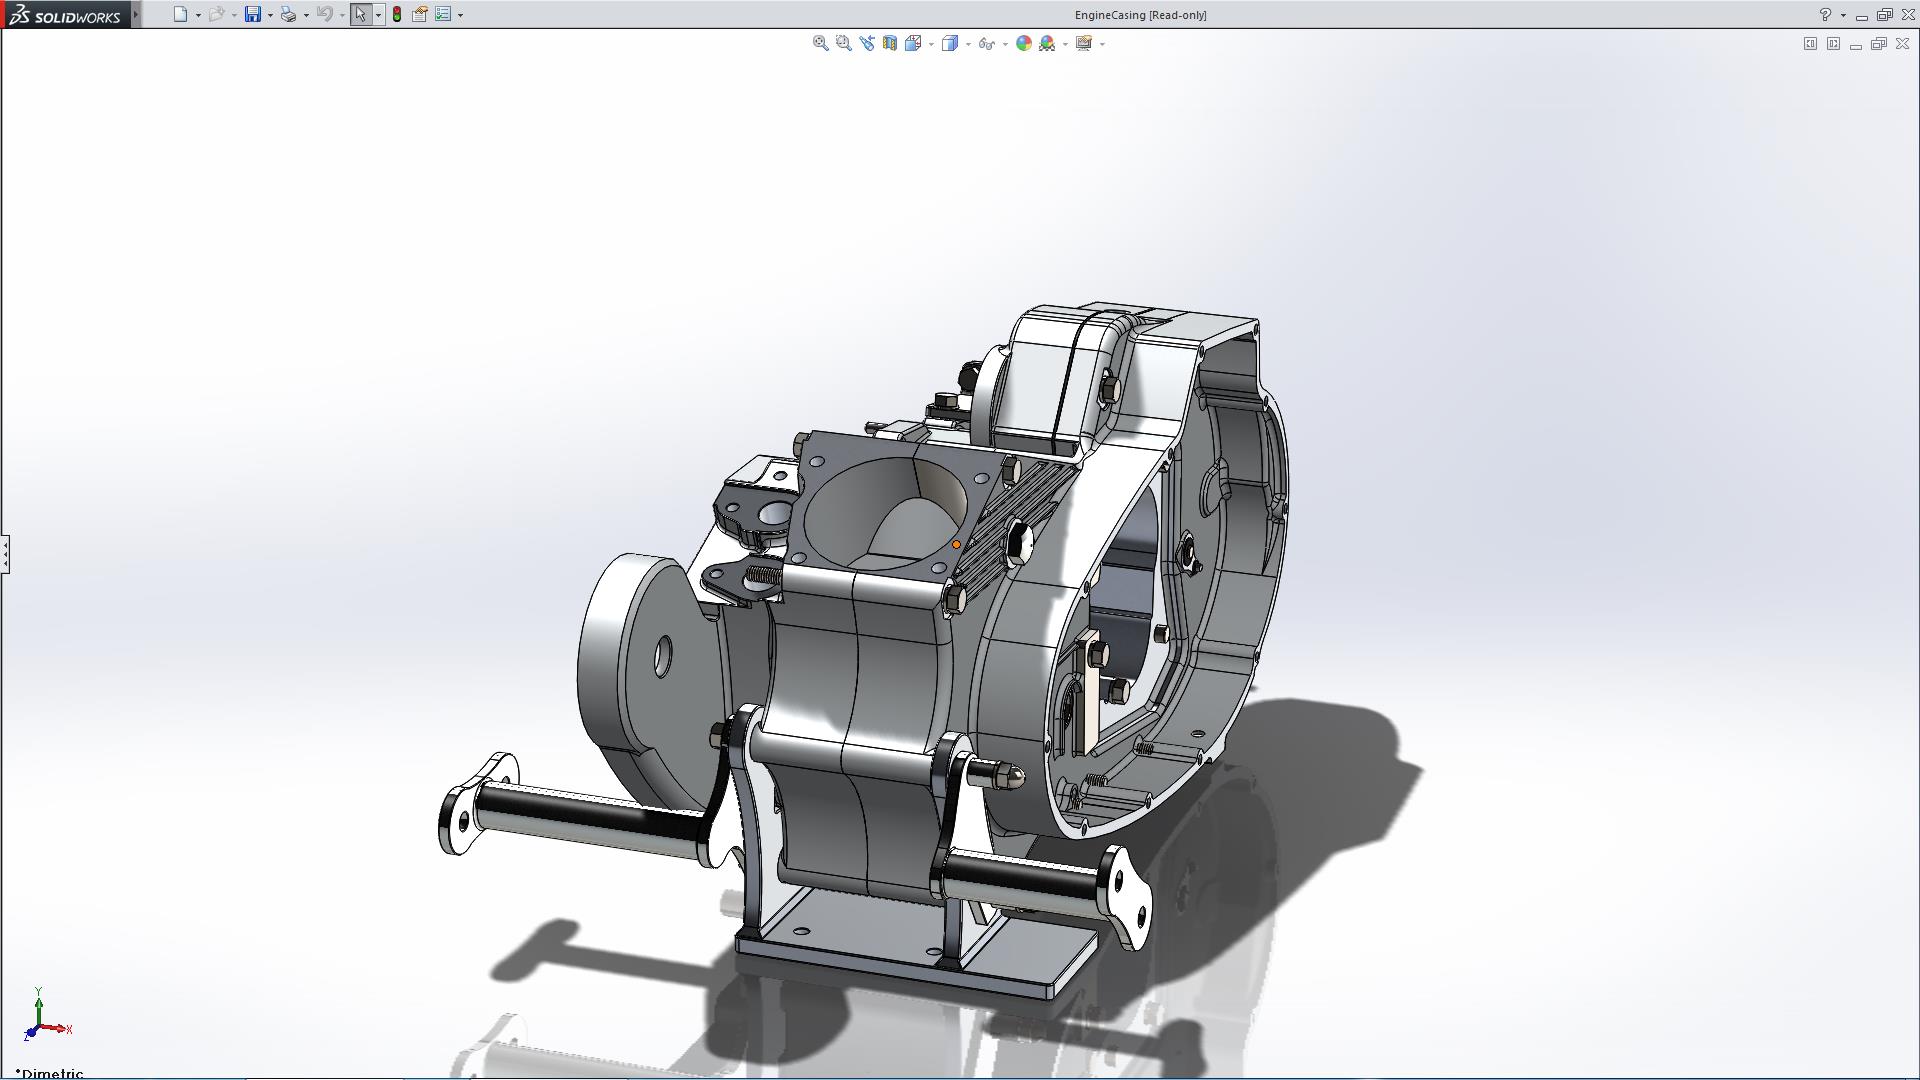Click the New document icon

[180, 14]
